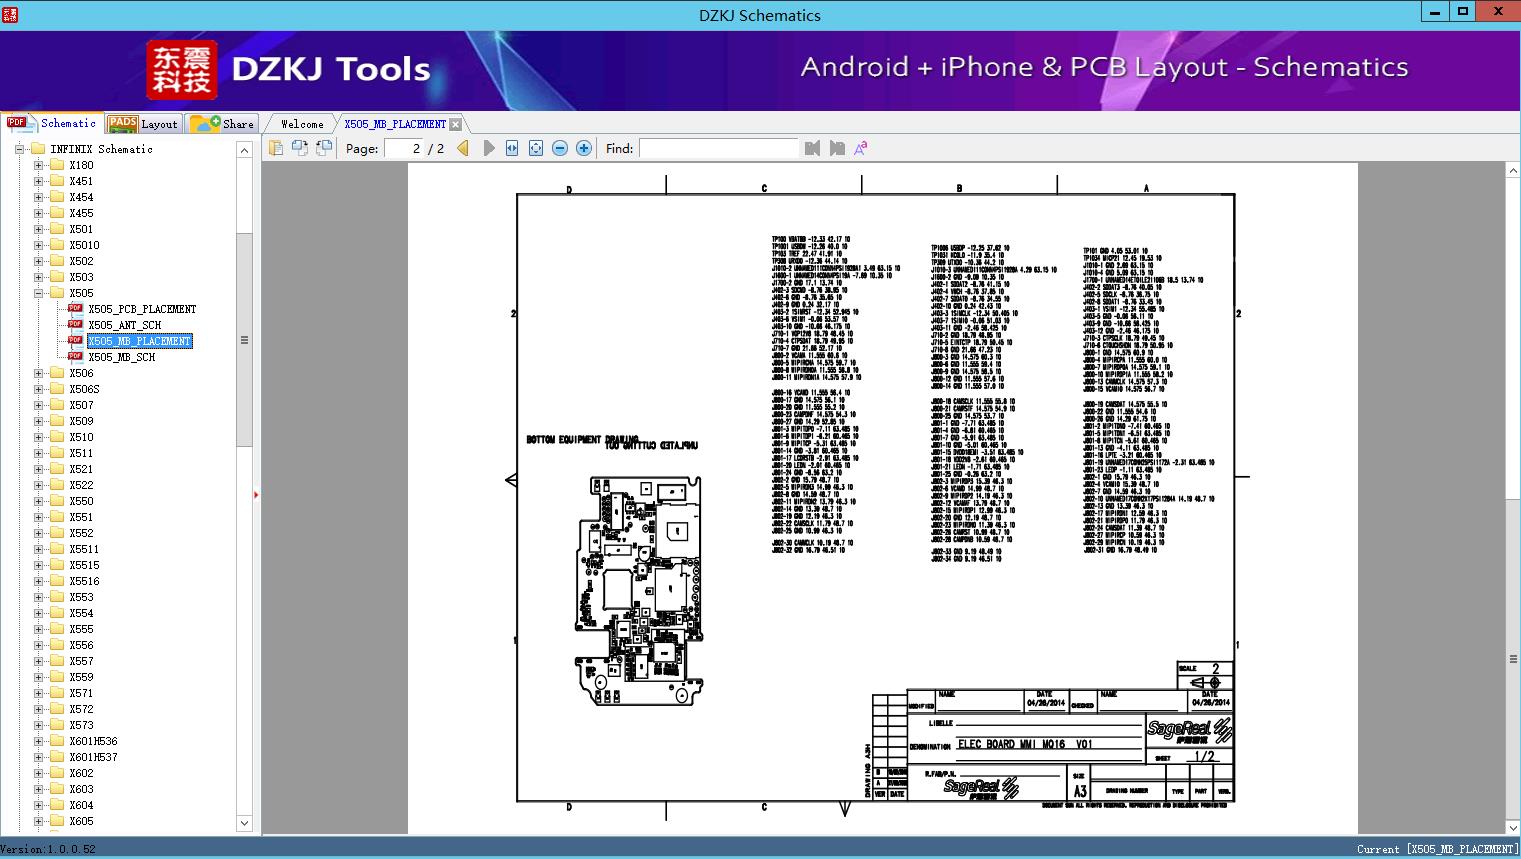The width and height of the screenshot is (1521, 859).
Task: Click tree panel scroll down arrow
Action: pyautogui.click(x=244, y=823)
